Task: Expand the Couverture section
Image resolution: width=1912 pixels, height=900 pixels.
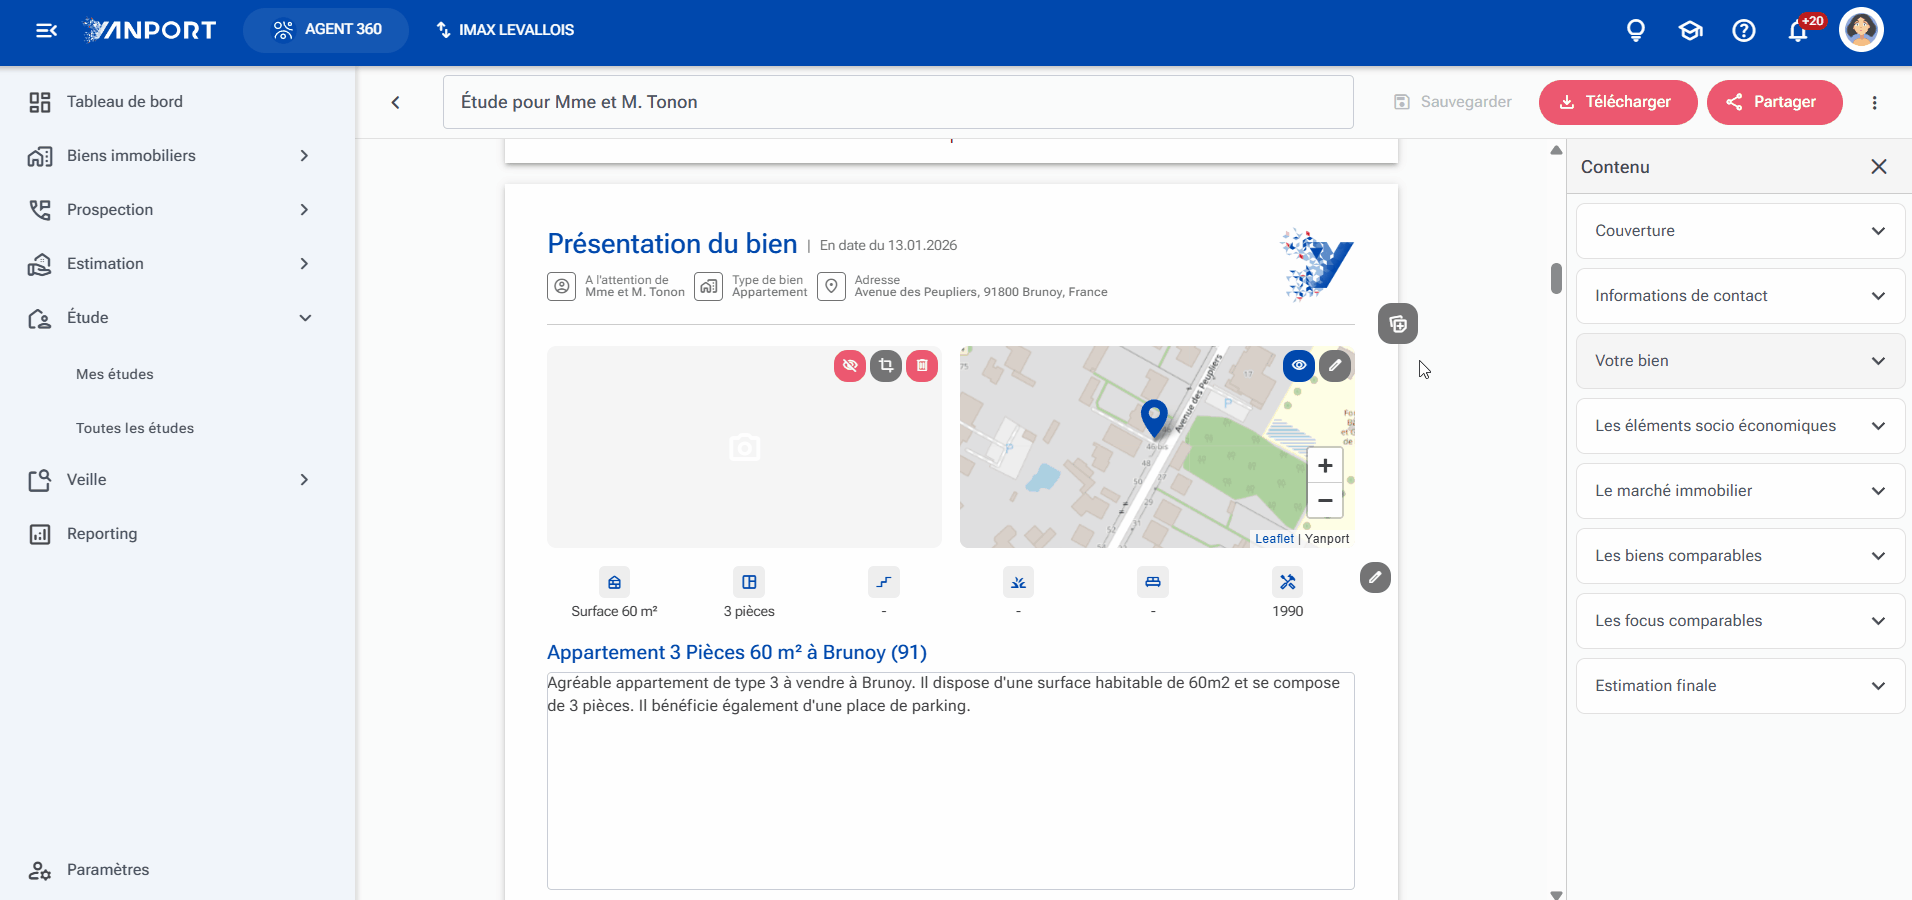Action: click(x=1740, y=231)
